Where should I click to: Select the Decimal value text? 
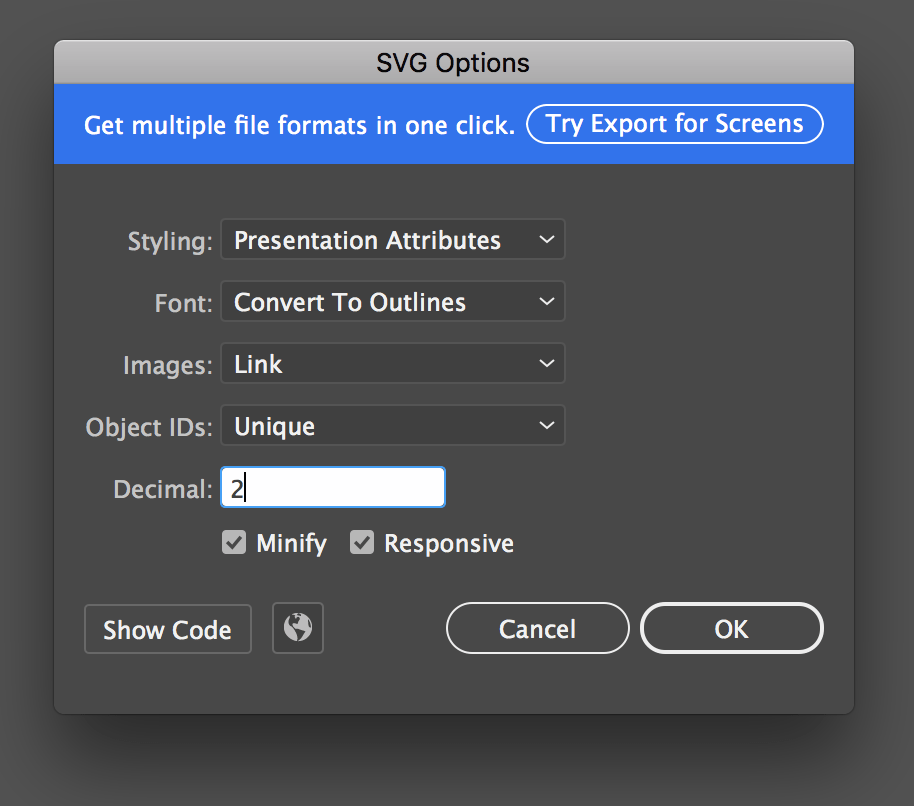click(240, 487)
